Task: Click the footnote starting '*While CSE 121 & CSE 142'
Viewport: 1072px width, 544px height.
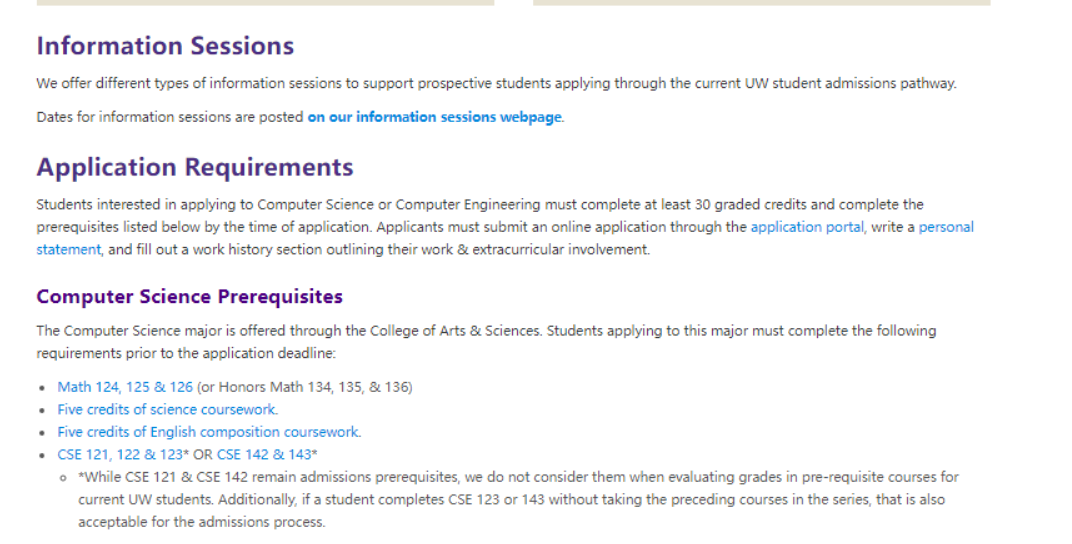Action: 518,500
